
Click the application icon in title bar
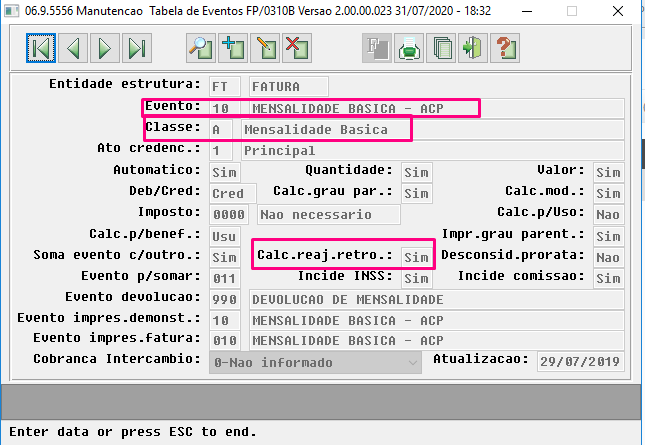coord(11,11)
